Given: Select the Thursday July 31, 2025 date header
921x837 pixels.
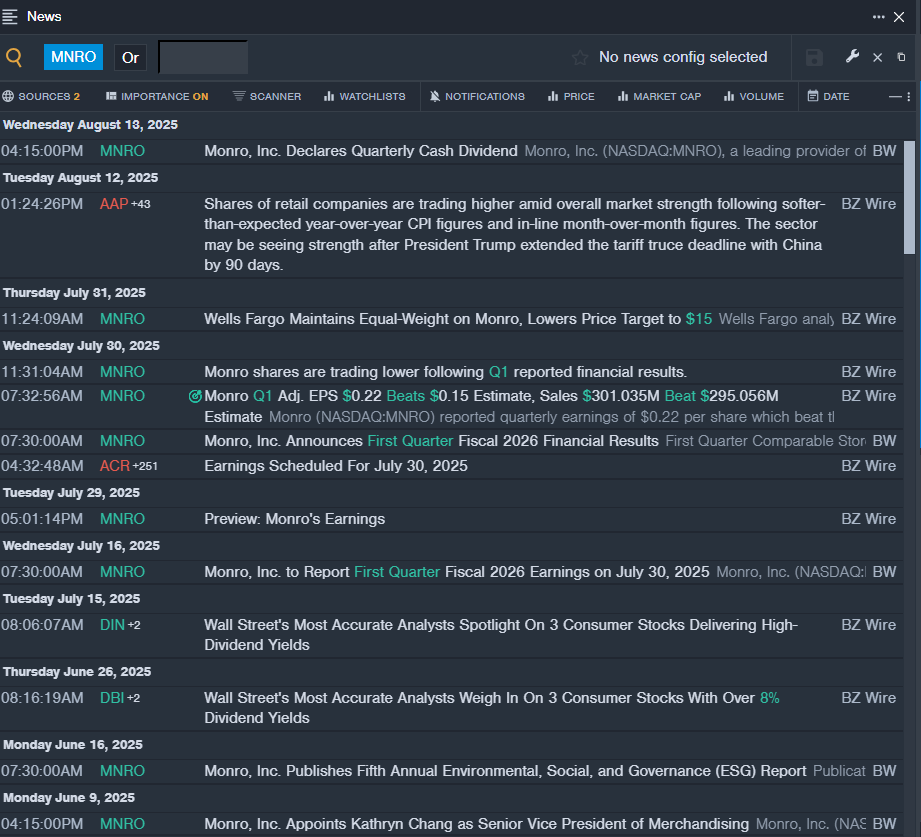Looking at the screenshot, I should tap(75, 293).
